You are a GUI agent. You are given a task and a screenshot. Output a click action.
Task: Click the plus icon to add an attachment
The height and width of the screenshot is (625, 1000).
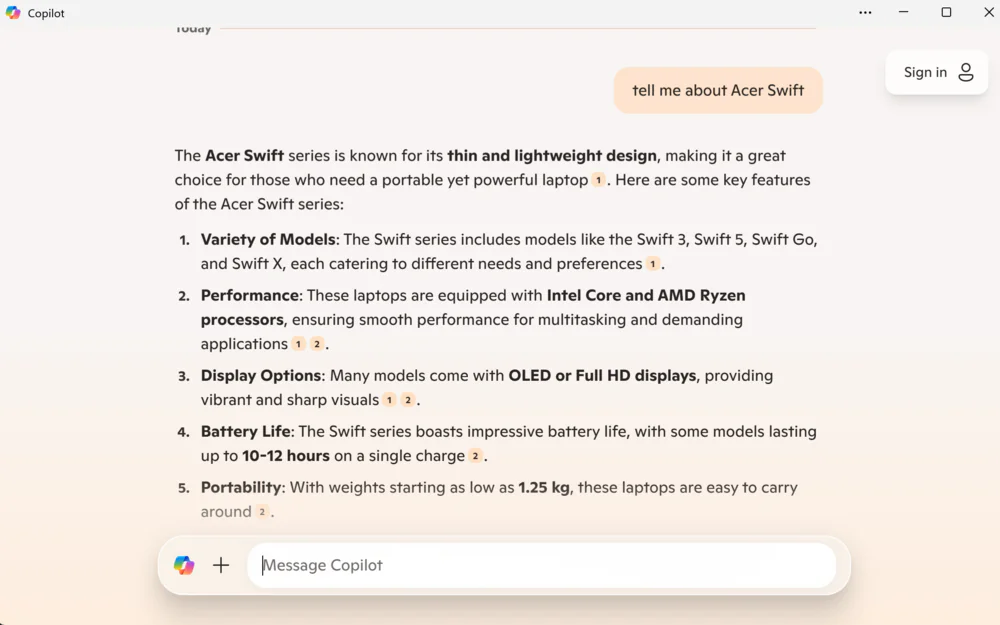tap(221, 565)
